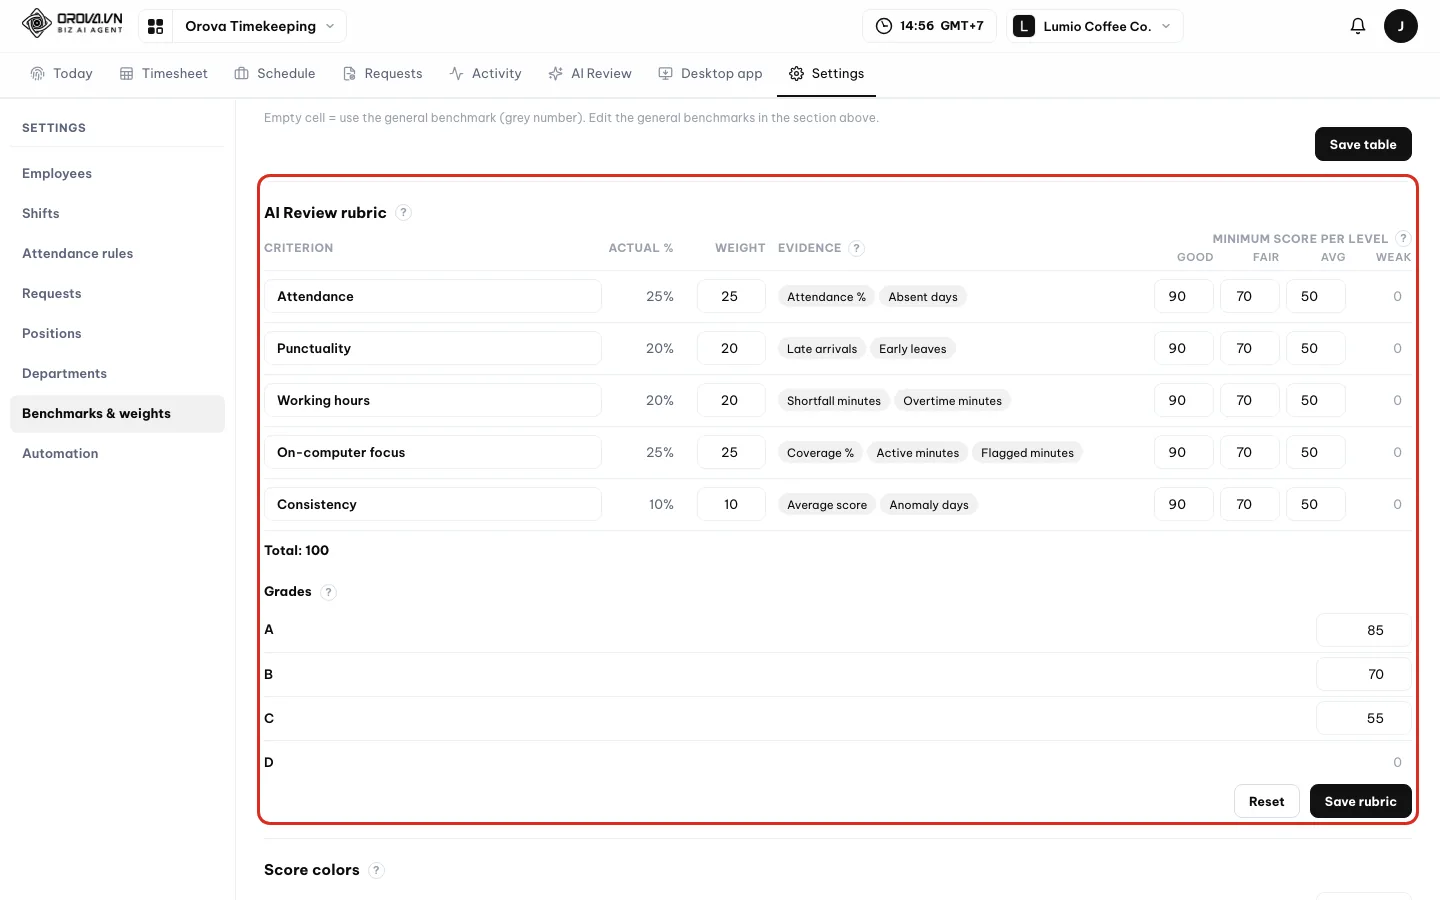This screenshot has height=900, width=1440.
Task: Click the Attendance criterion name field
Action: coord(433,296)
